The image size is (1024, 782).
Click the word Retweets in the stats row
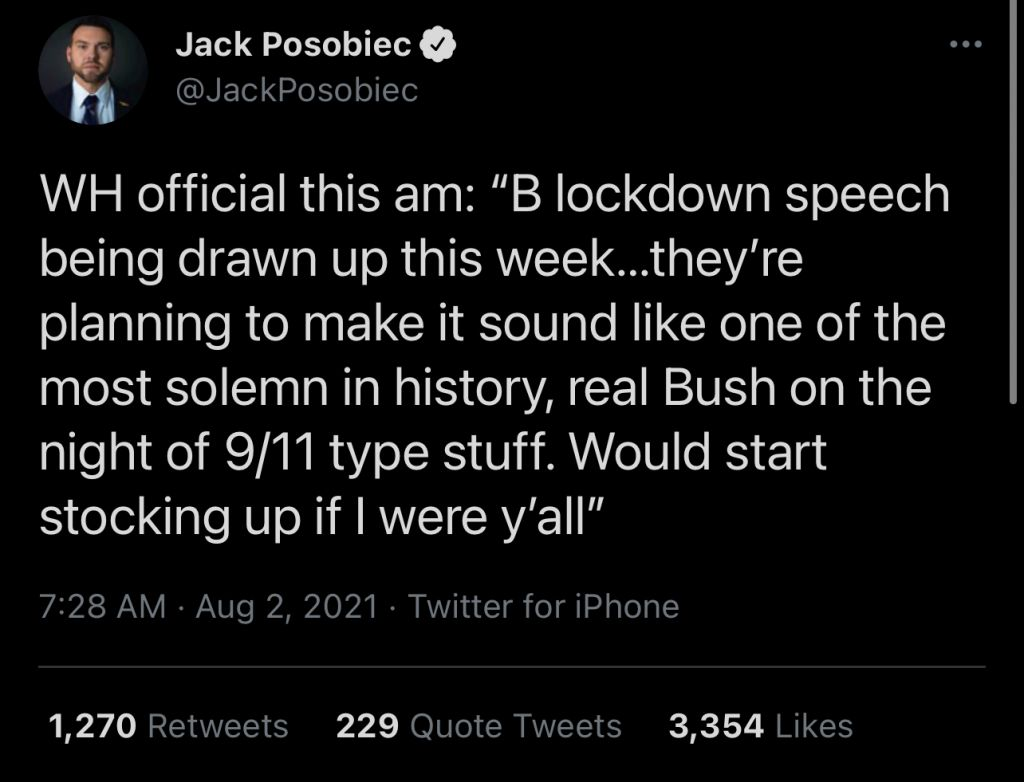tap(218, 726)
